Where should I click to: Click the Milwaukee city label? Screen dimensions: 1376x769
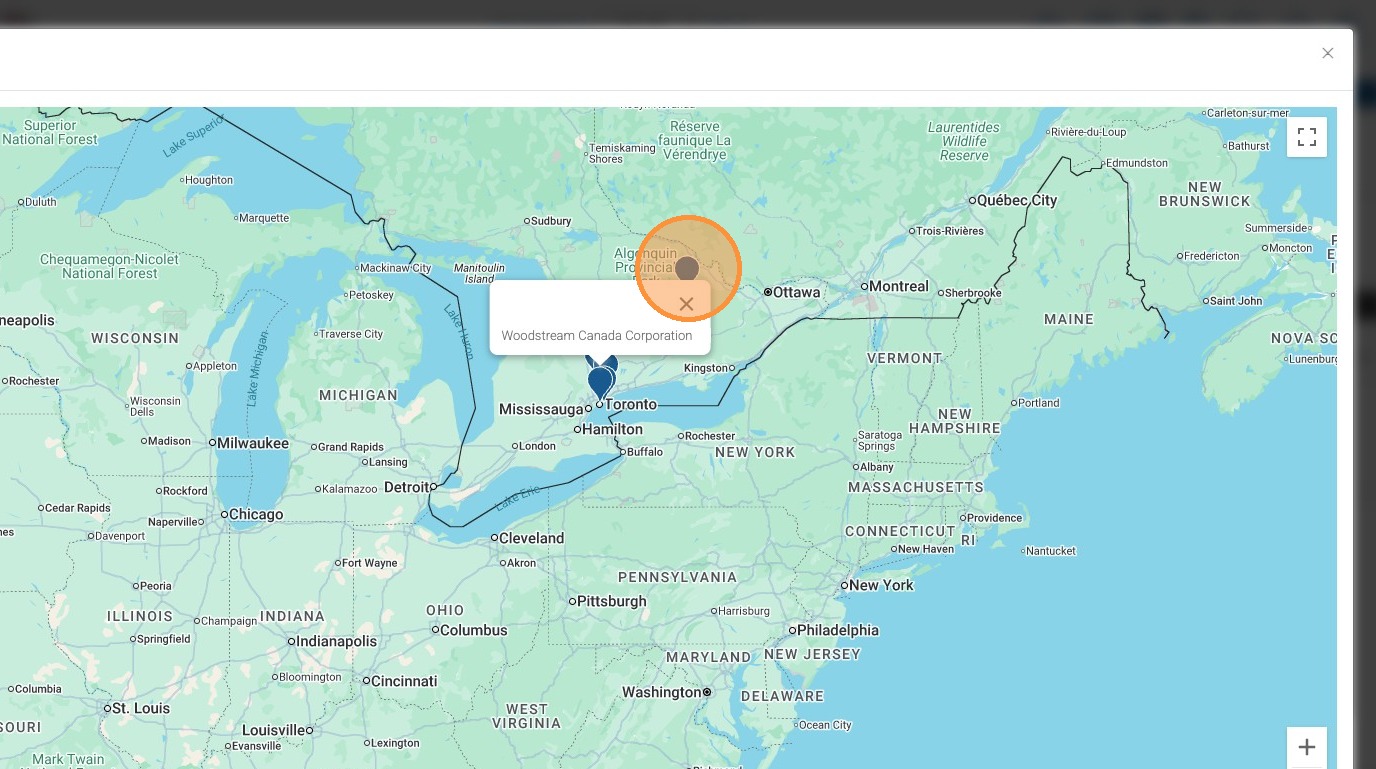[253, 443]
